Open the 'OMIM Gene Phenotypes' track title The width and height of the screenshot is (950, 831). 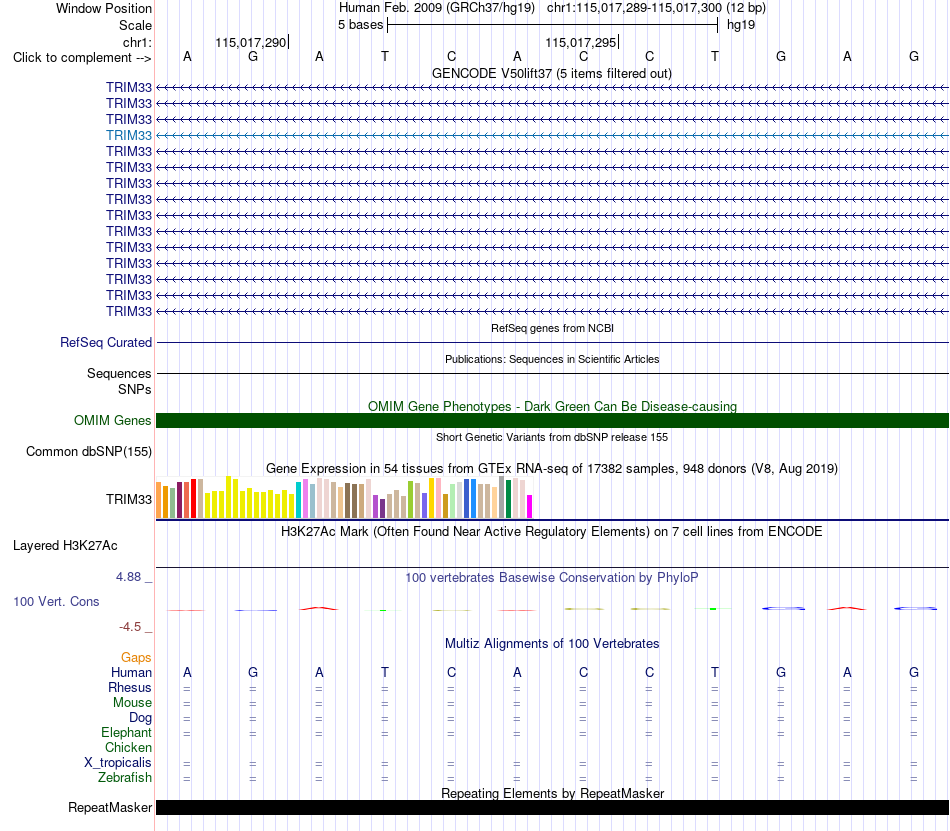[x=552, y=406]
